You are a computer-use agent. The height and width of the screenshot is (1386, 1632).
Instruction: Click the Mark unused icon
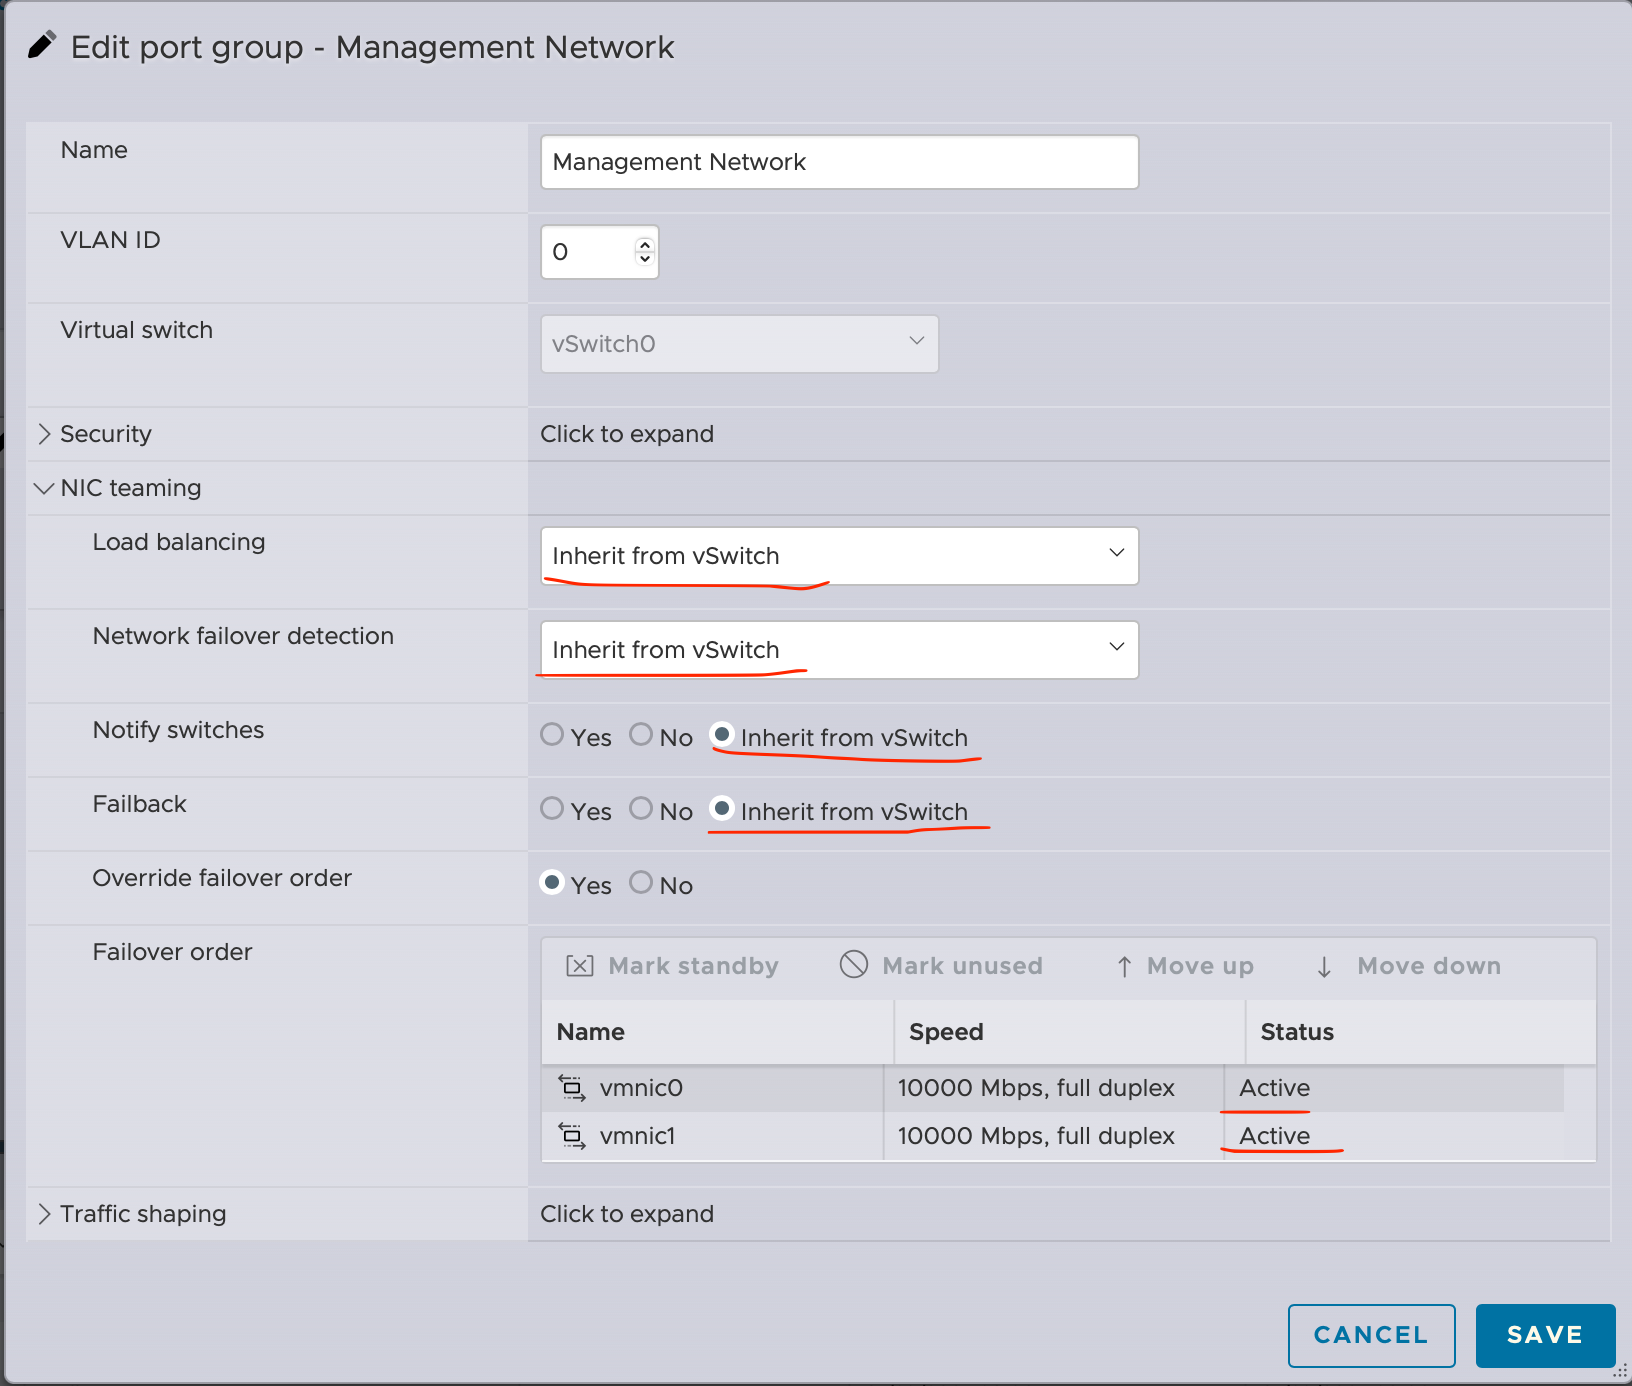854,965
